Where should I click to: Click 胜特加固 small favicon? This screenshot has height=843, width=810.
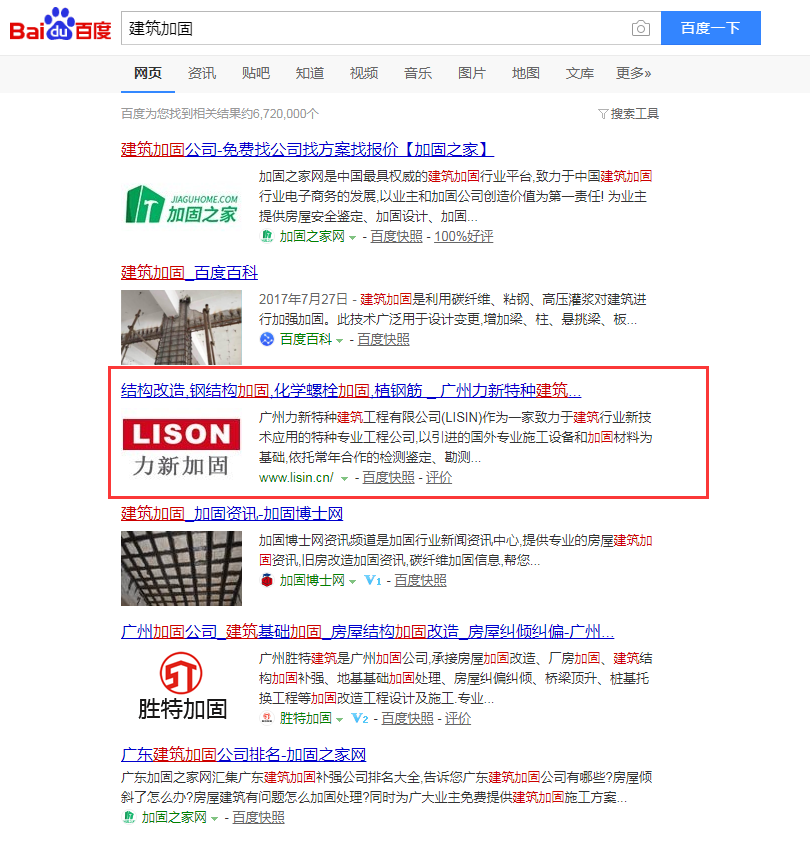tap(267, 718)
